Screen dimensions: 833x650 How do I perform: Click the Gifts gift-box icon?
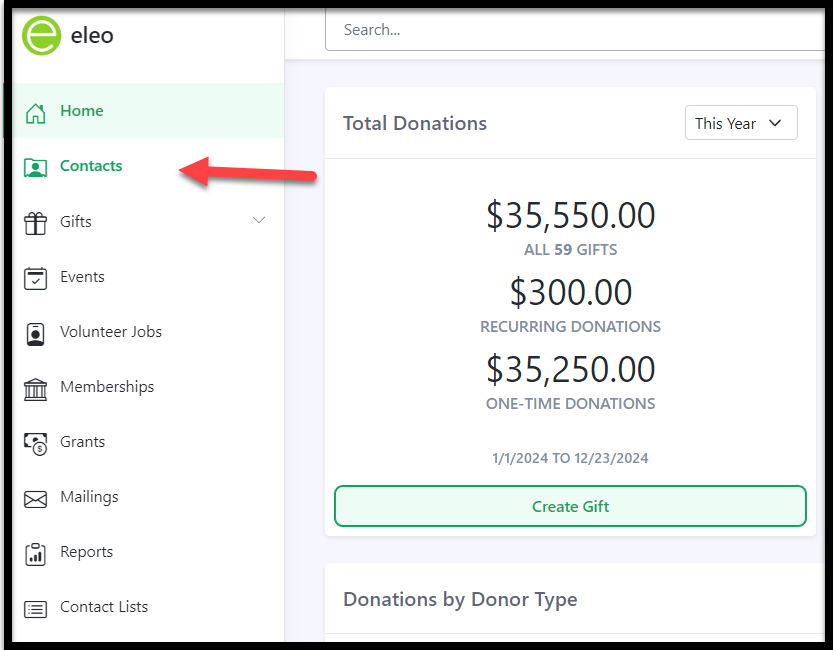(x=36, y=223)
